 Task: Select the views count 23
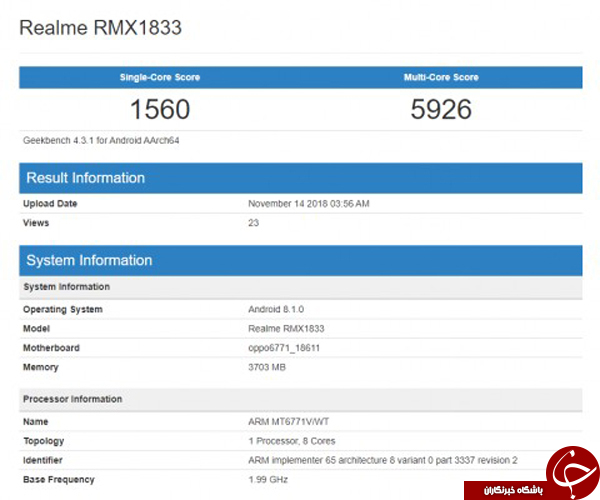pyautogui.click(x=253, y=223)
